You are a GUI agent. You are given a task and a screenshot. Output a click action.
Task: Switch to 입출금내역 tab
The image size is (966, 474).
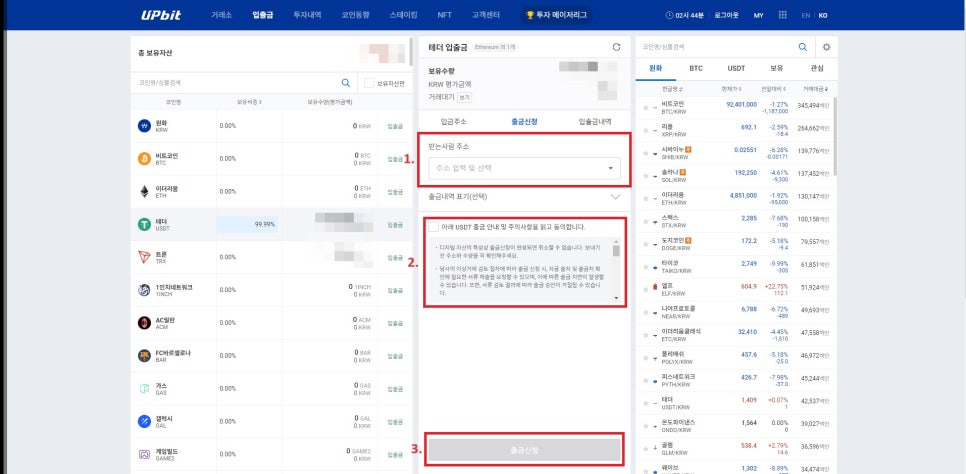[x=595, y=121]
